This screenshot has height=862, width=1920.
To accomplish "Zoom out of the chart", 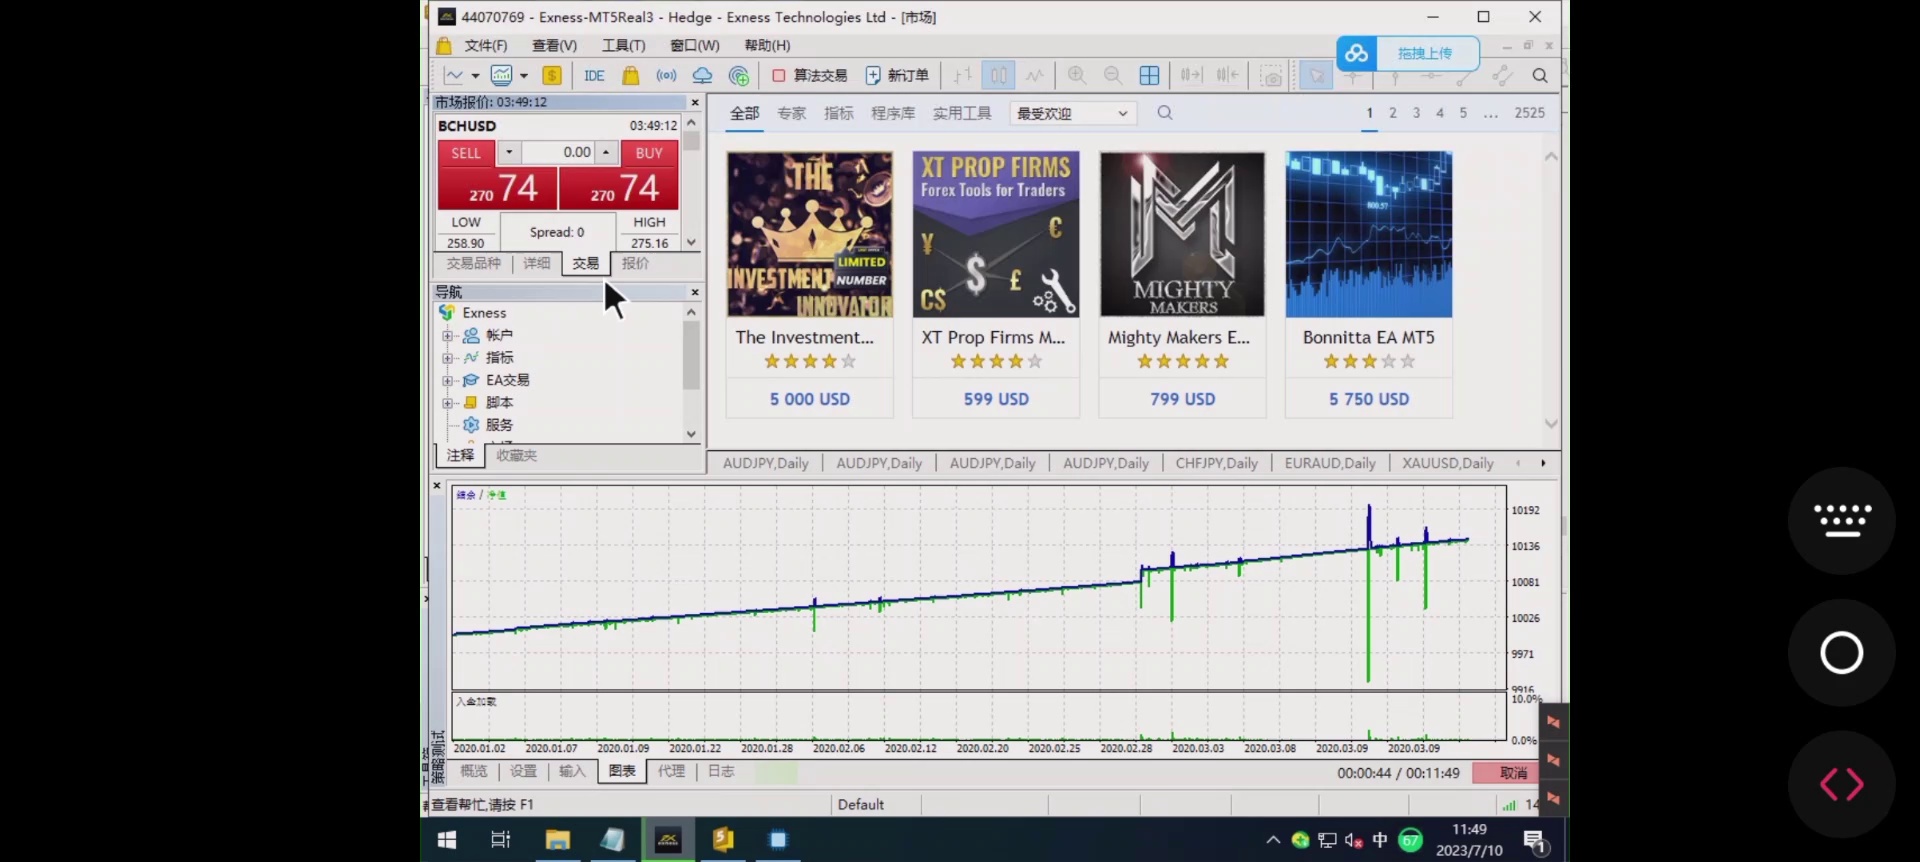I will [1113, 76].
